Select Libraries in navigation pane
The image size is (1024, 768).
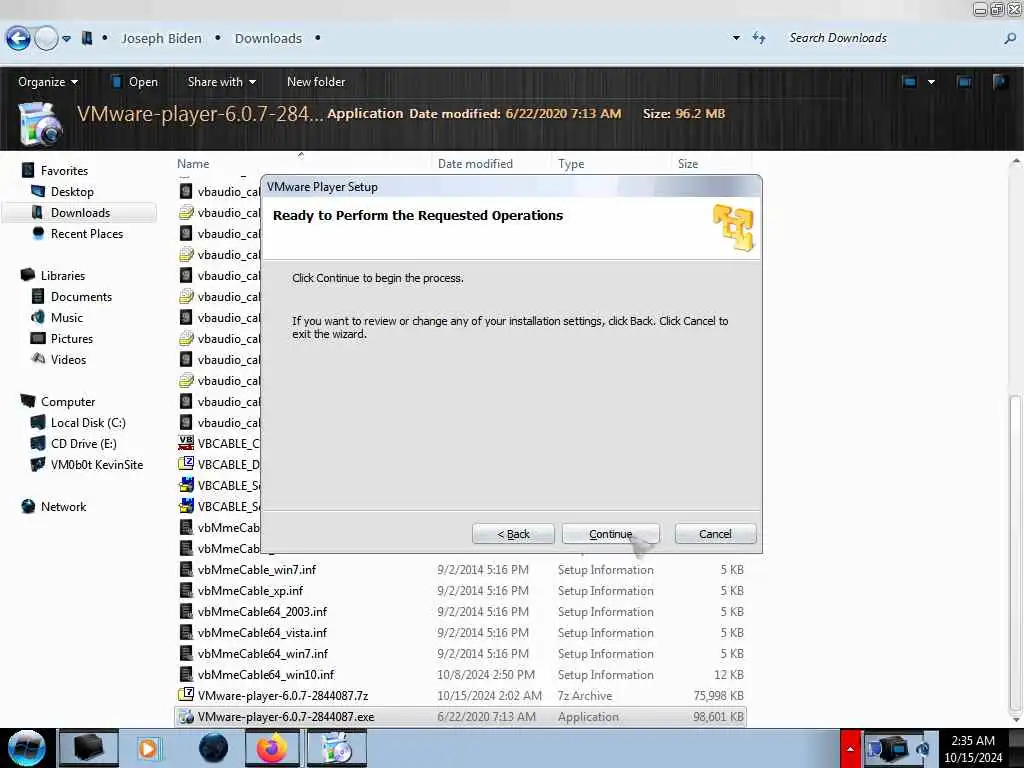[63, 276]
